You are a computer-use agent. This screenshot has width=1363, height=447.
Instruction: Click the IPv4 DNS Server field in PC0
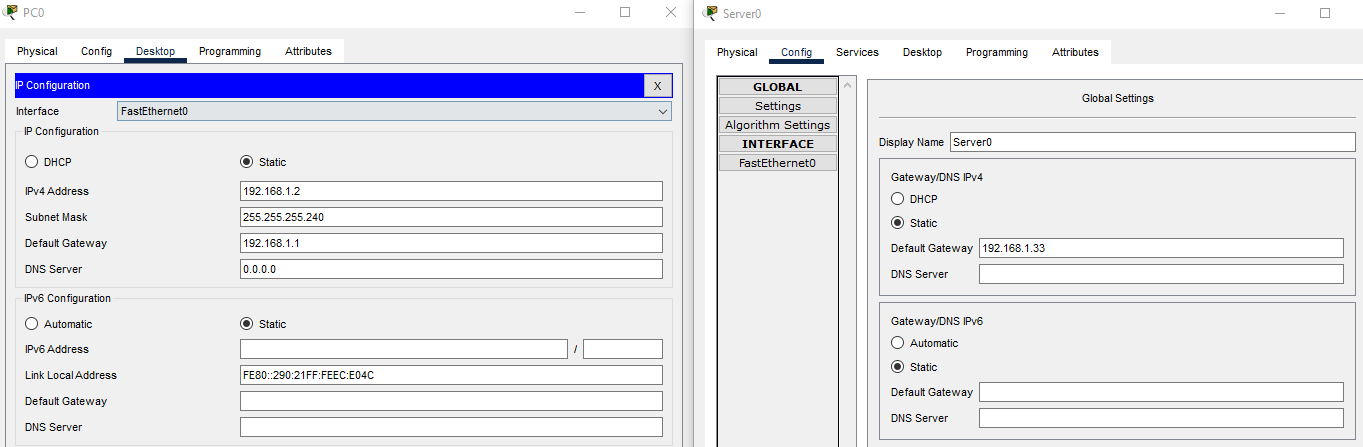click(451, 269)
